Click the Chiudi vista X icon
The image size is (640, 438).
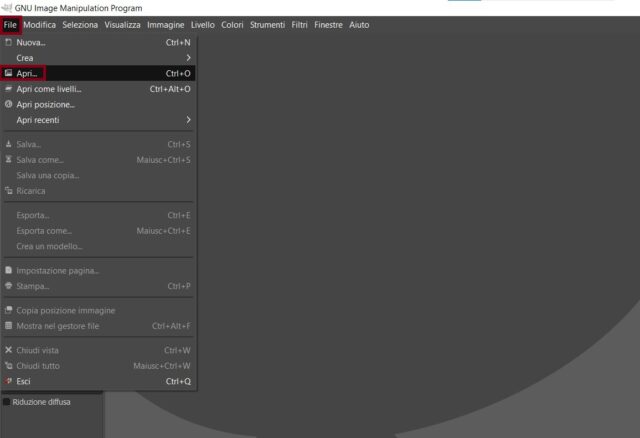(9, 350)
